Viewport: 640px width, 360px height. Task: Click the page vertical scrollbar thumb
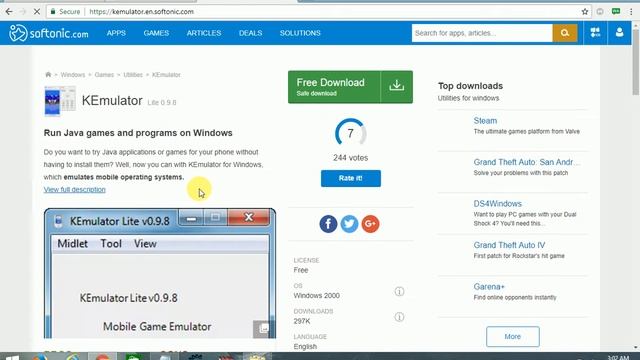pyautogui.click(x=636, y=61)
